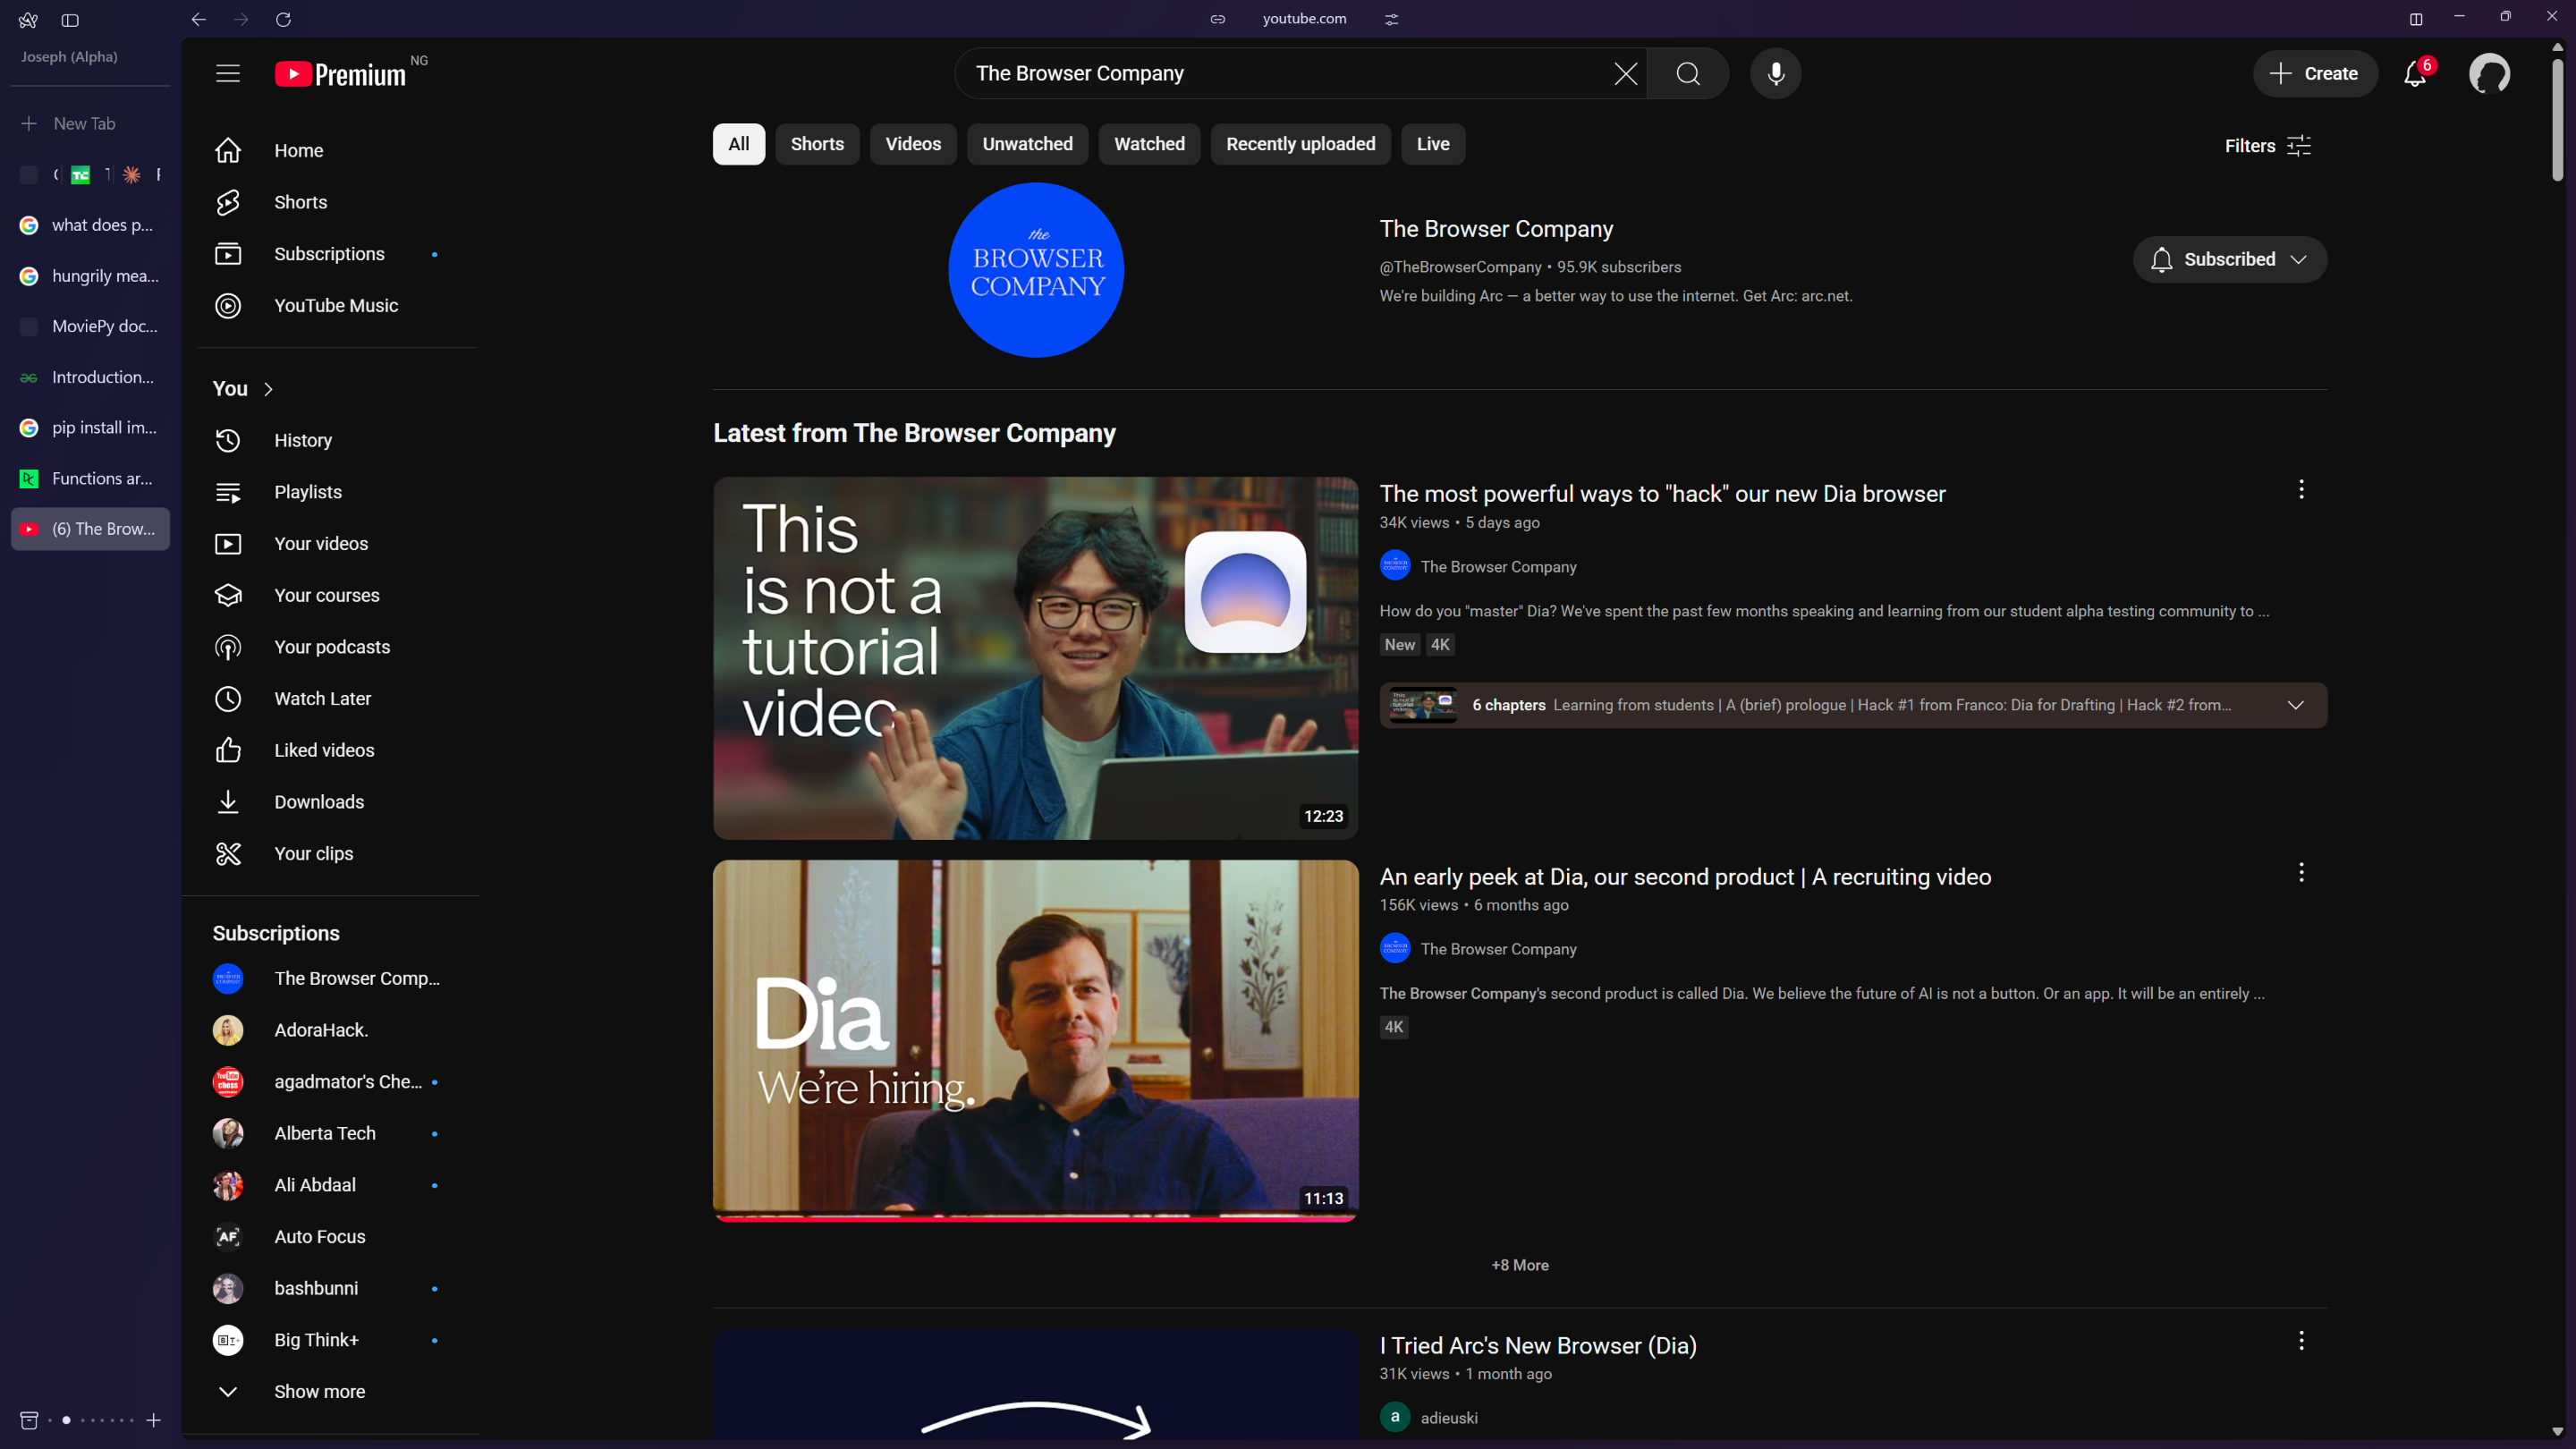Start voice search with microphone icon

[x=1776, y=73]
